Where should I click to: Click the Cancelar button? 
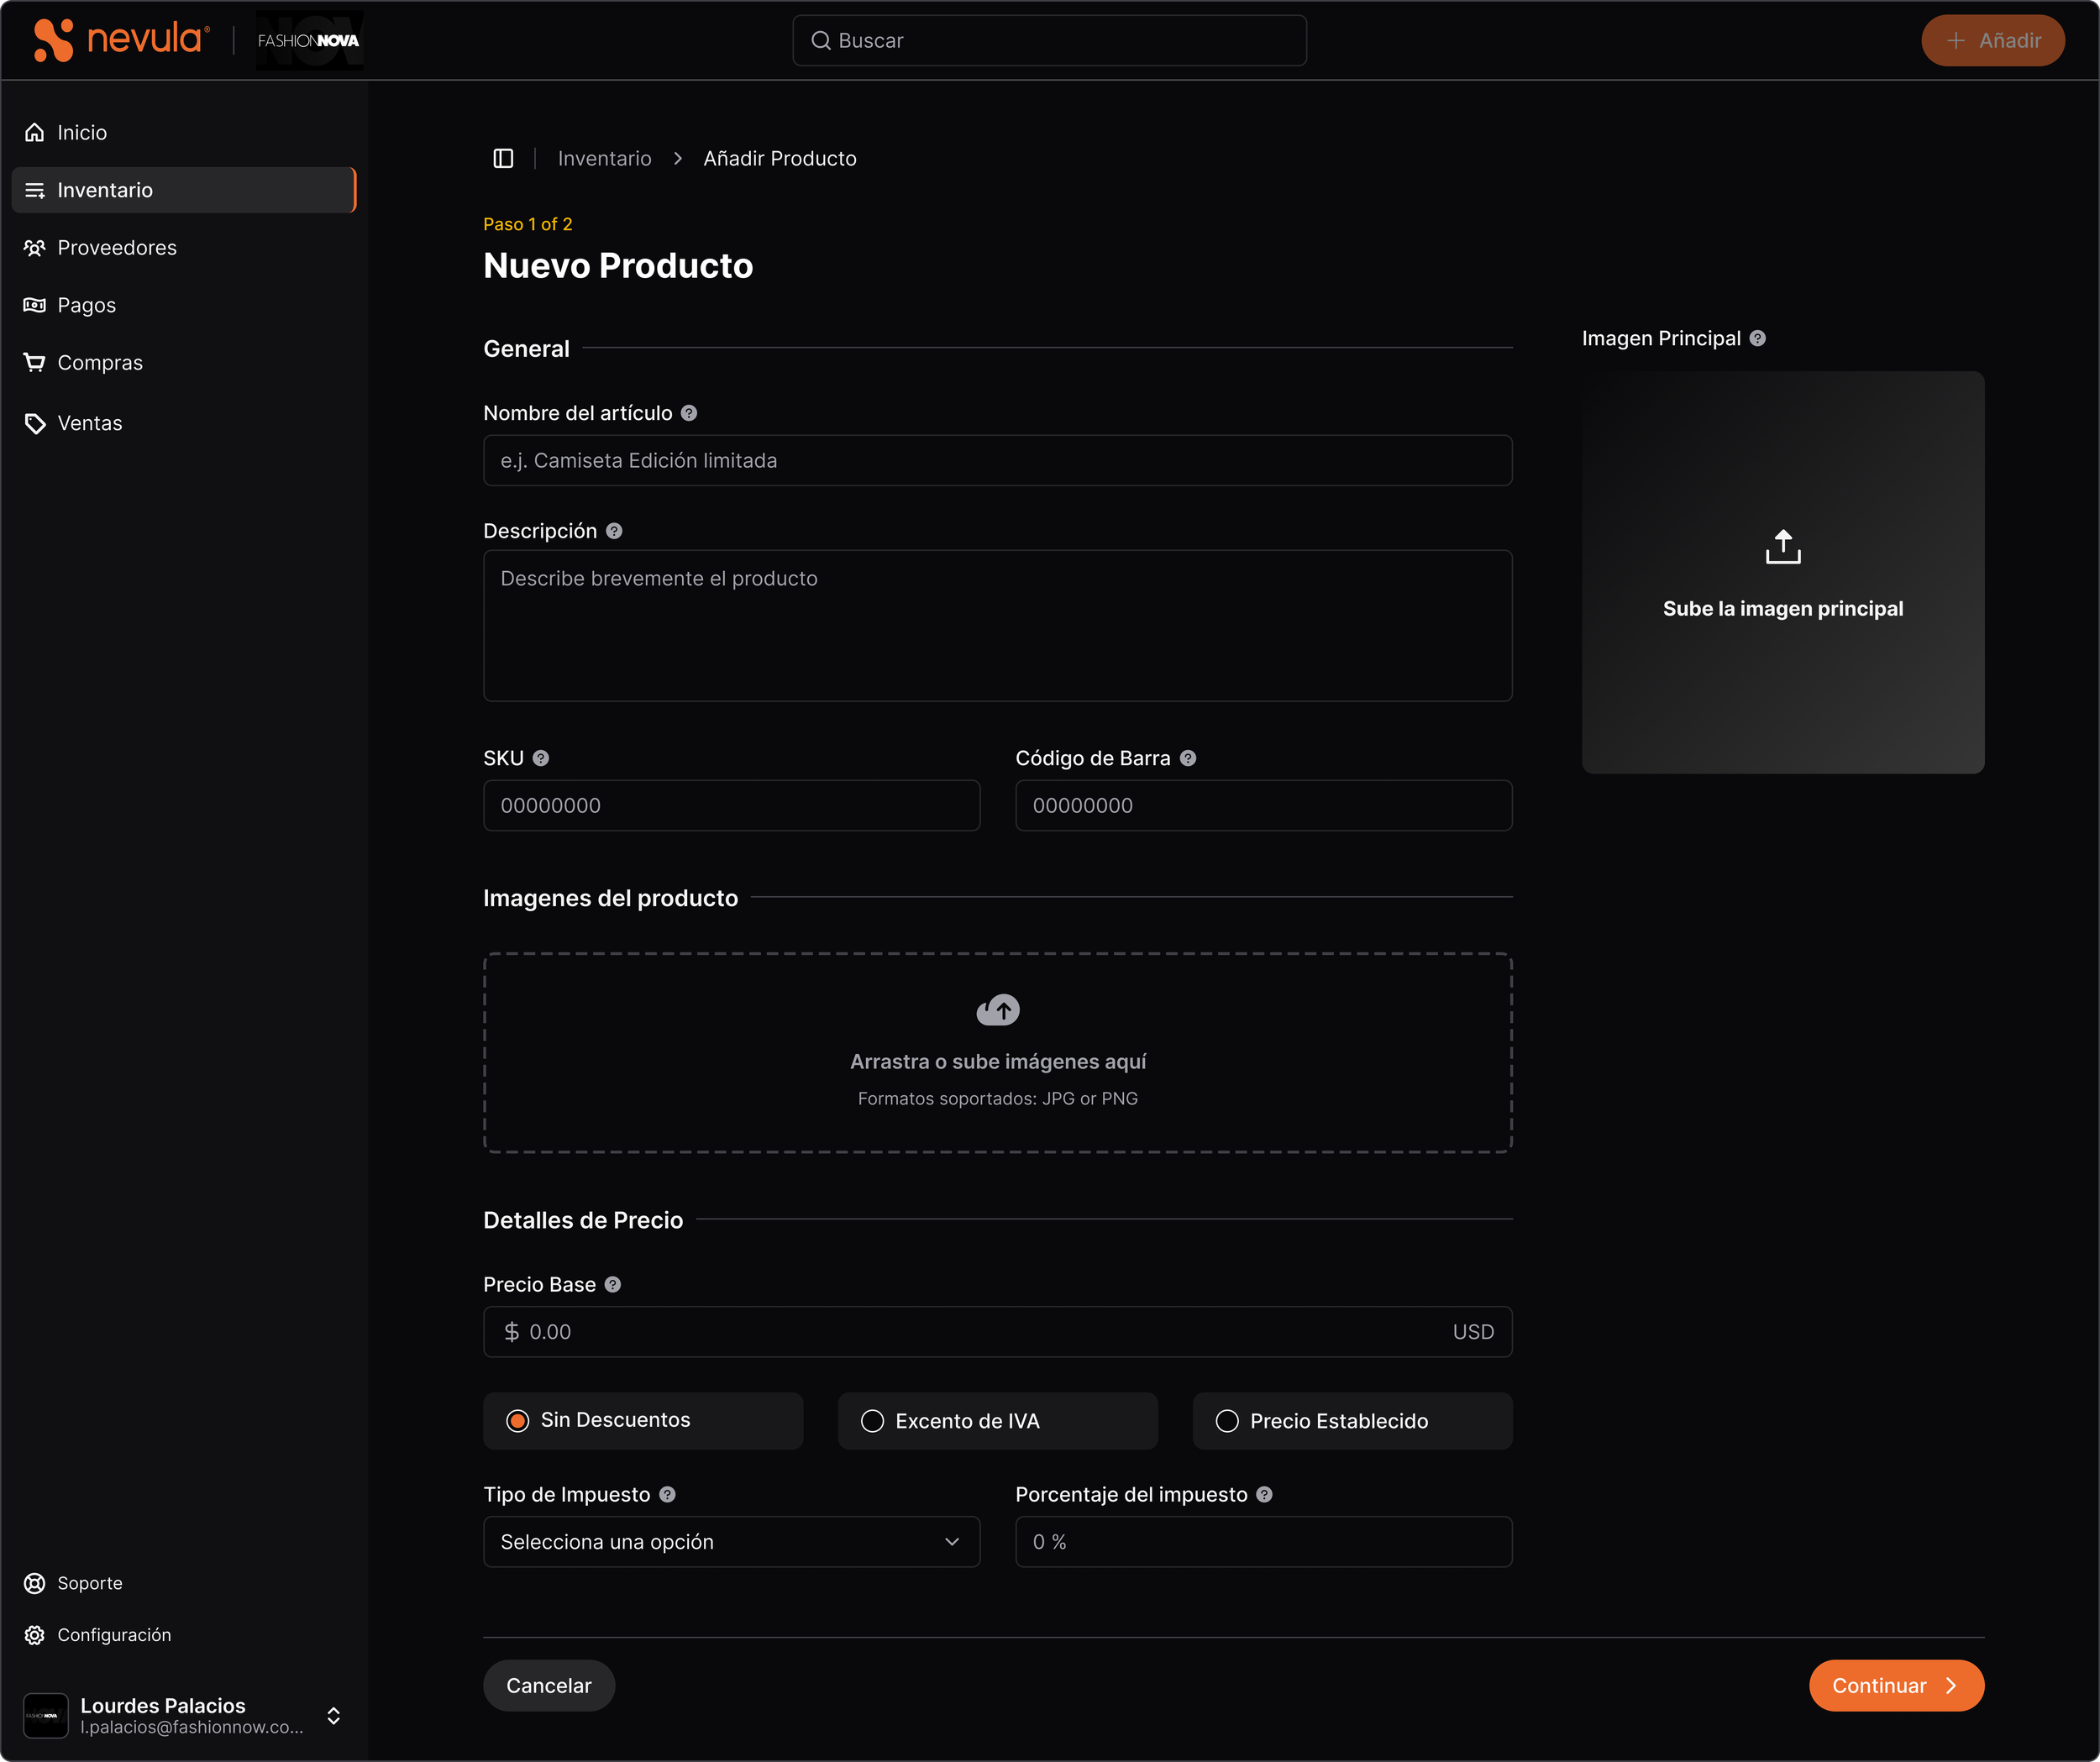548,1685
